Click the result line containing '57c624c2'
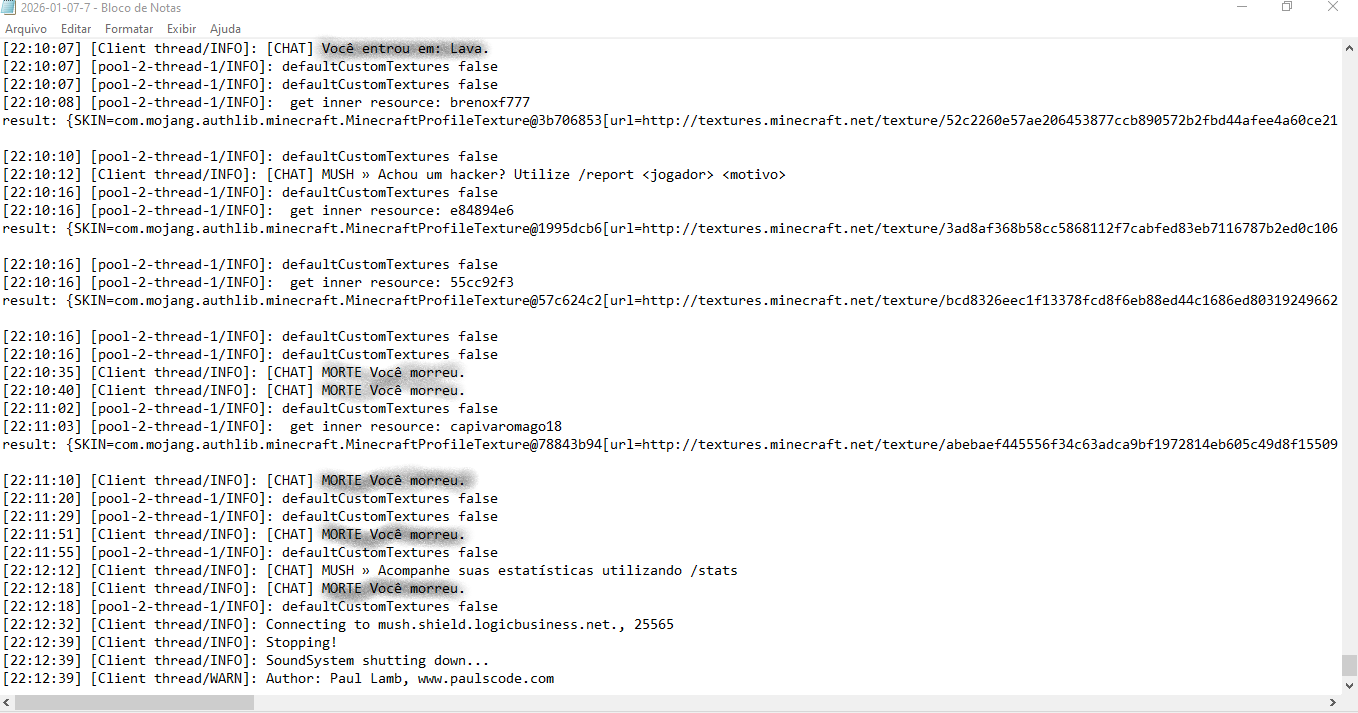This screenshot has height=713, width=1358. coord(670,300)
